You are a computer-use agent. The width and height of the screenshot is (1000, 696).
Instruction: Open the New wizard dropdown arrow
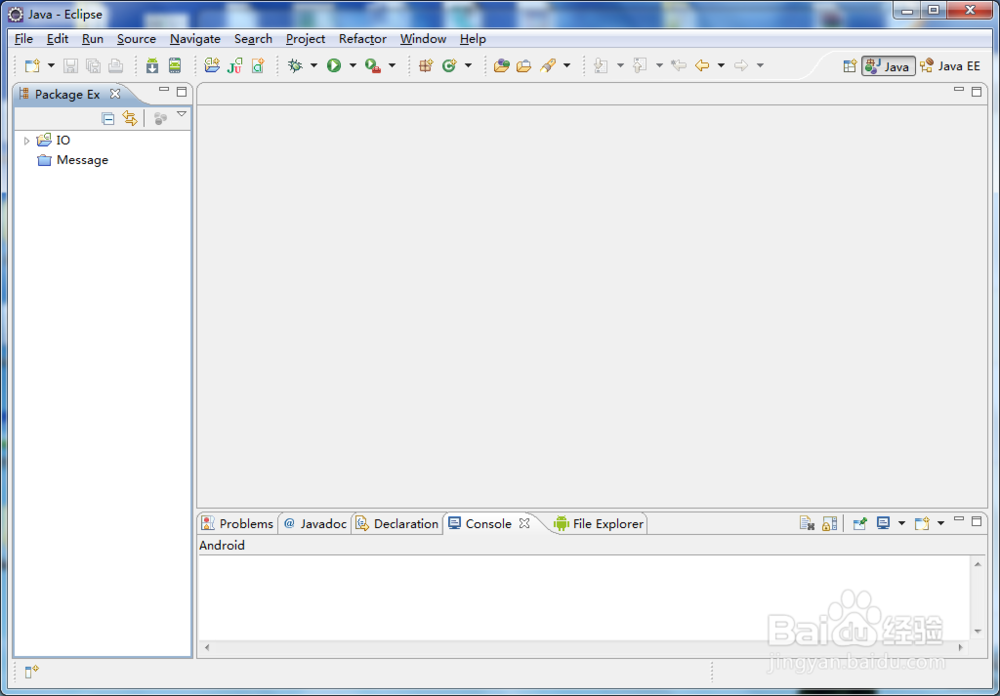(x=51, y=66)
